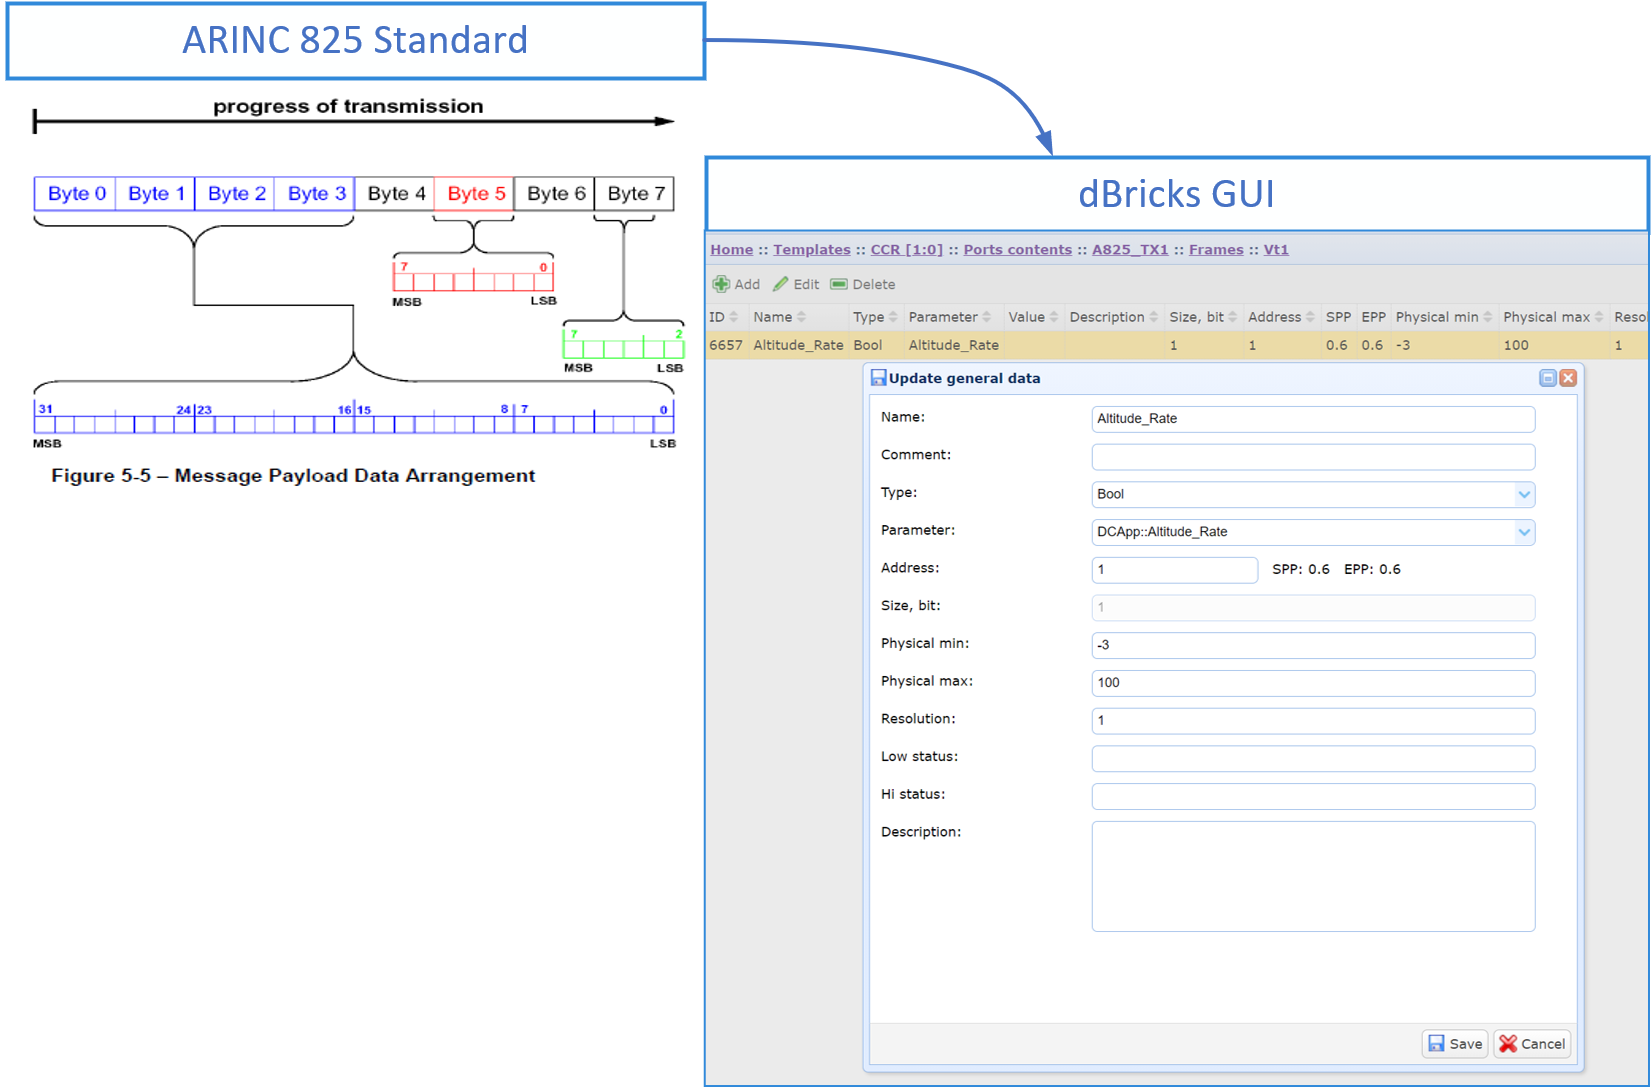Click the Resolution input field

point(1313,721)
